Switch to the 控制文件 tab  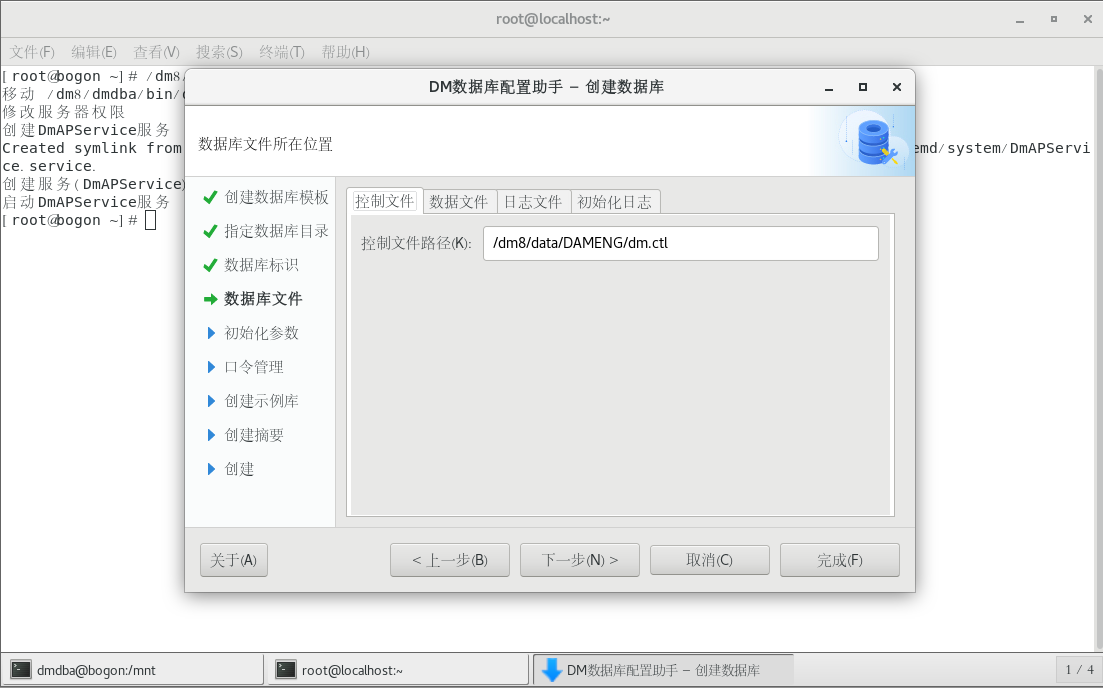point(384,201)
